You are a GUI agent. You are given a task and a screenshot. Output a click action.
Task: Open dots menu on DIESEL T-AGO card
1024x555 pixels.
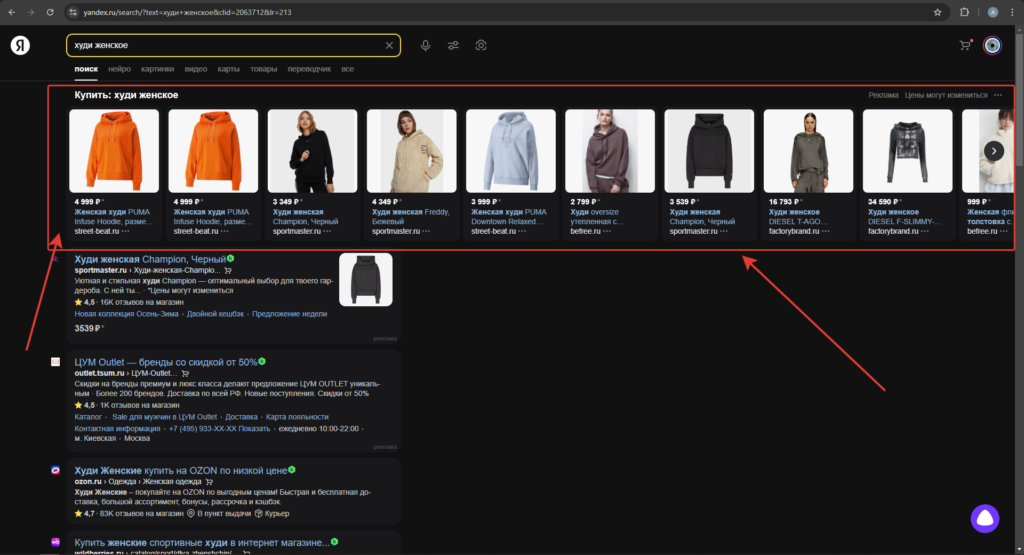click(825, 231)
